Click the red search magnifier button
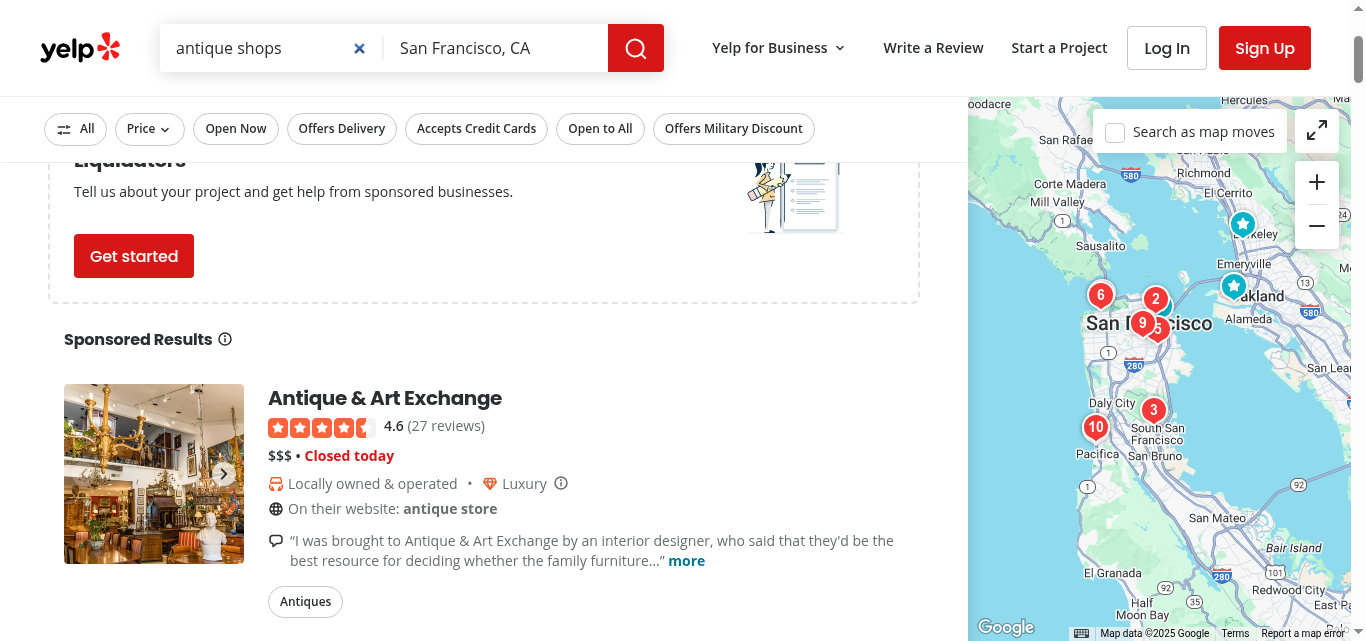Viewport: 1366px width, 641px height. [x=636, y=48]
